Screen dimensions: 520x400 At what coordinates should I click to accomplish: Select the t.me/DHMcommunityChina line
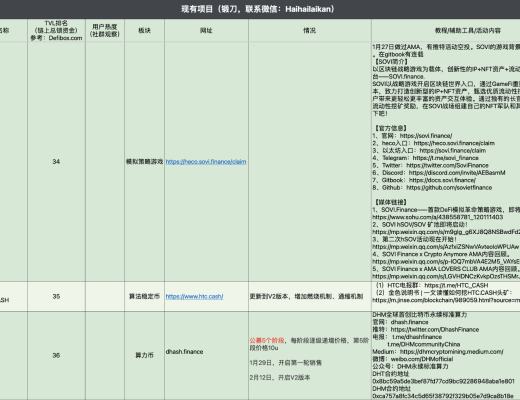click(x=424, y=344)
